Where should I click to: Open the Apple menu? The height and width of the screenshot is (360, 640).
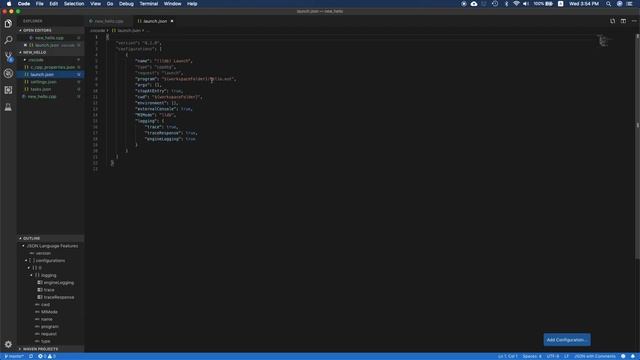[x=9, y=4]
